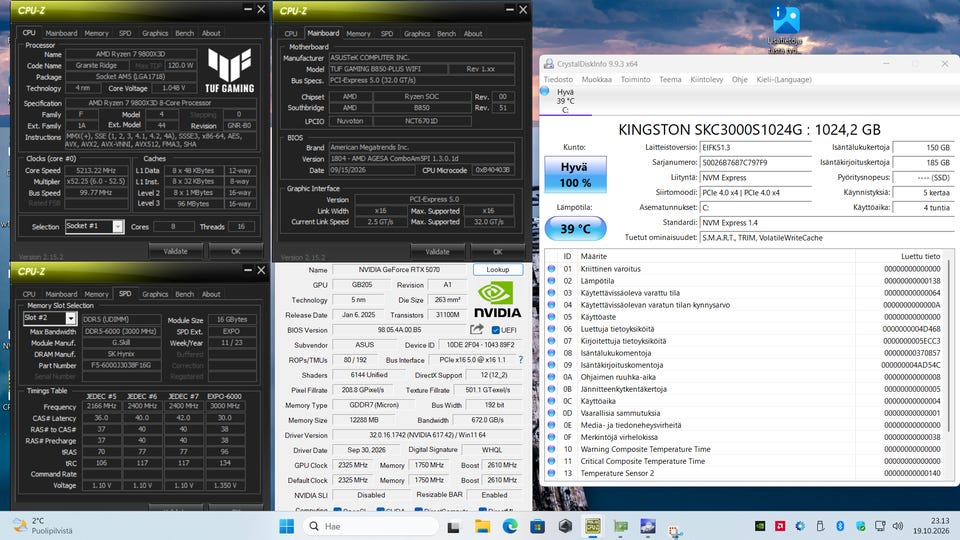The height and width of the screenshot is (540, 960).
Task: Open the NVIDIA tray icon
Action: tap(760, 526)
